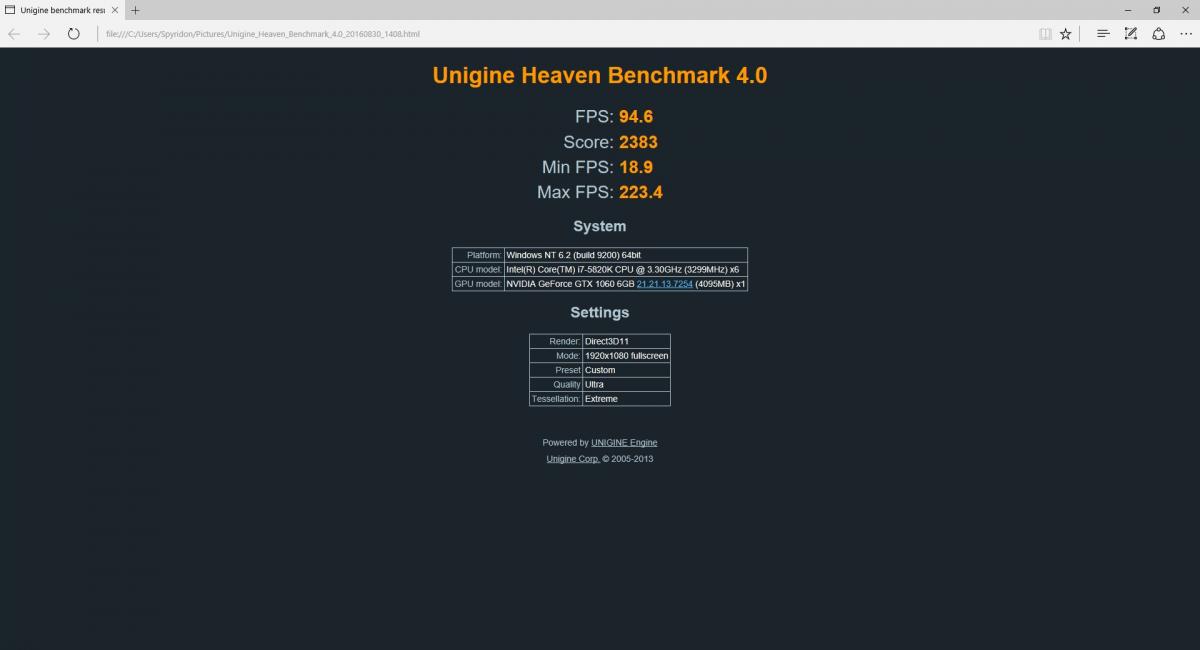Open the Share icon in toolbar
This screenshot has width=1200, height=650.
click(x=1158, y=34)
